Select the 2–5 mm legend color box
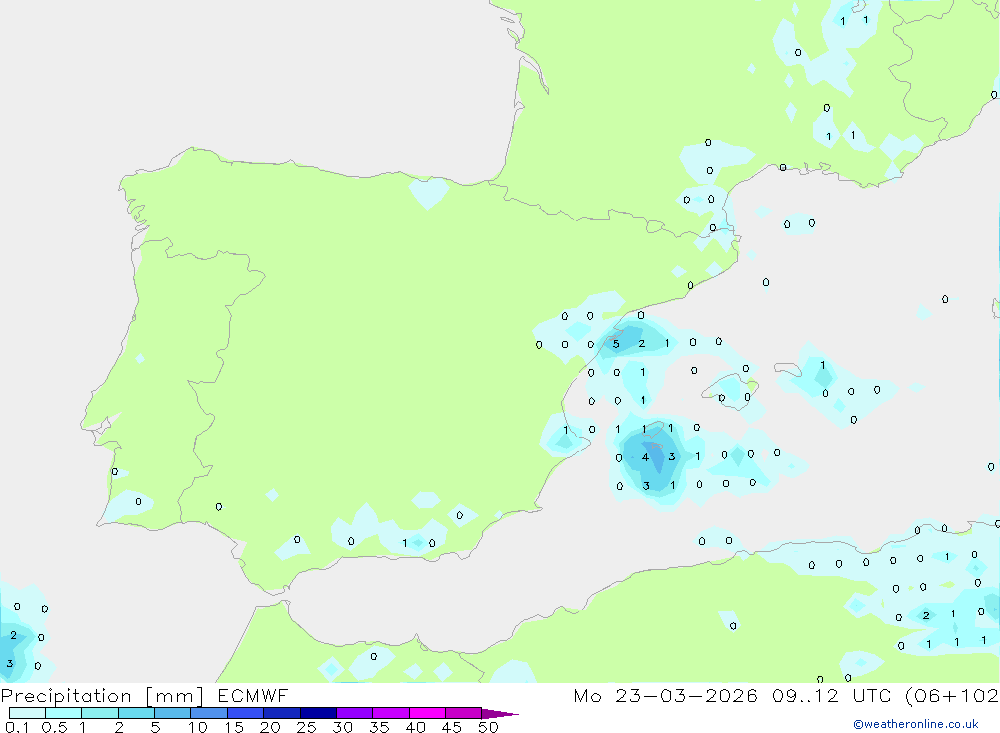This screenshot has height=733, width=1000. (x=136, y=713)
